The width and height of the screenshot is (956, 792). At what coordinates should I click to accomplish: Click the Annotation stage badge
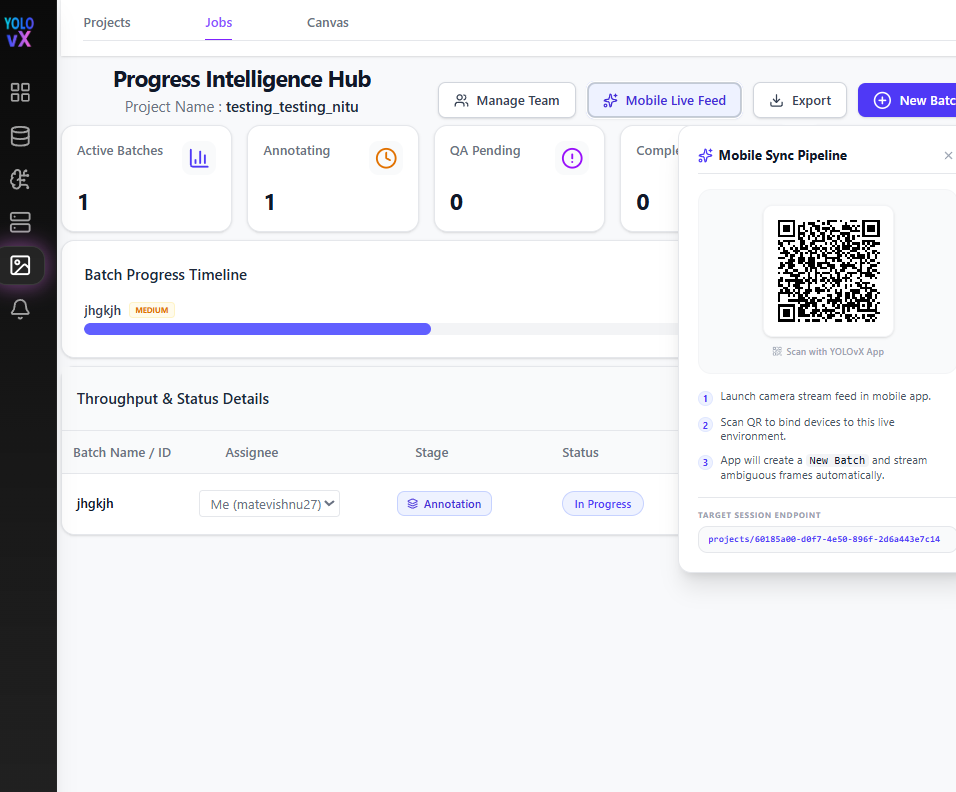(x=444, y=504)
